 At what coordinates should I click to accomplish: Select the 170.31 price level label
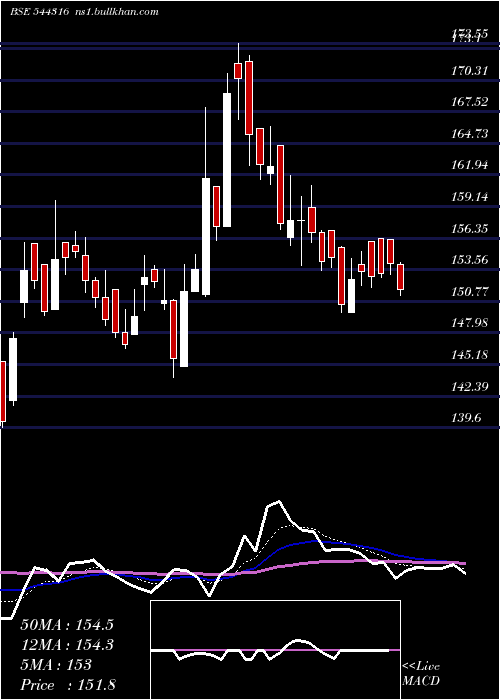coord(470,70)
